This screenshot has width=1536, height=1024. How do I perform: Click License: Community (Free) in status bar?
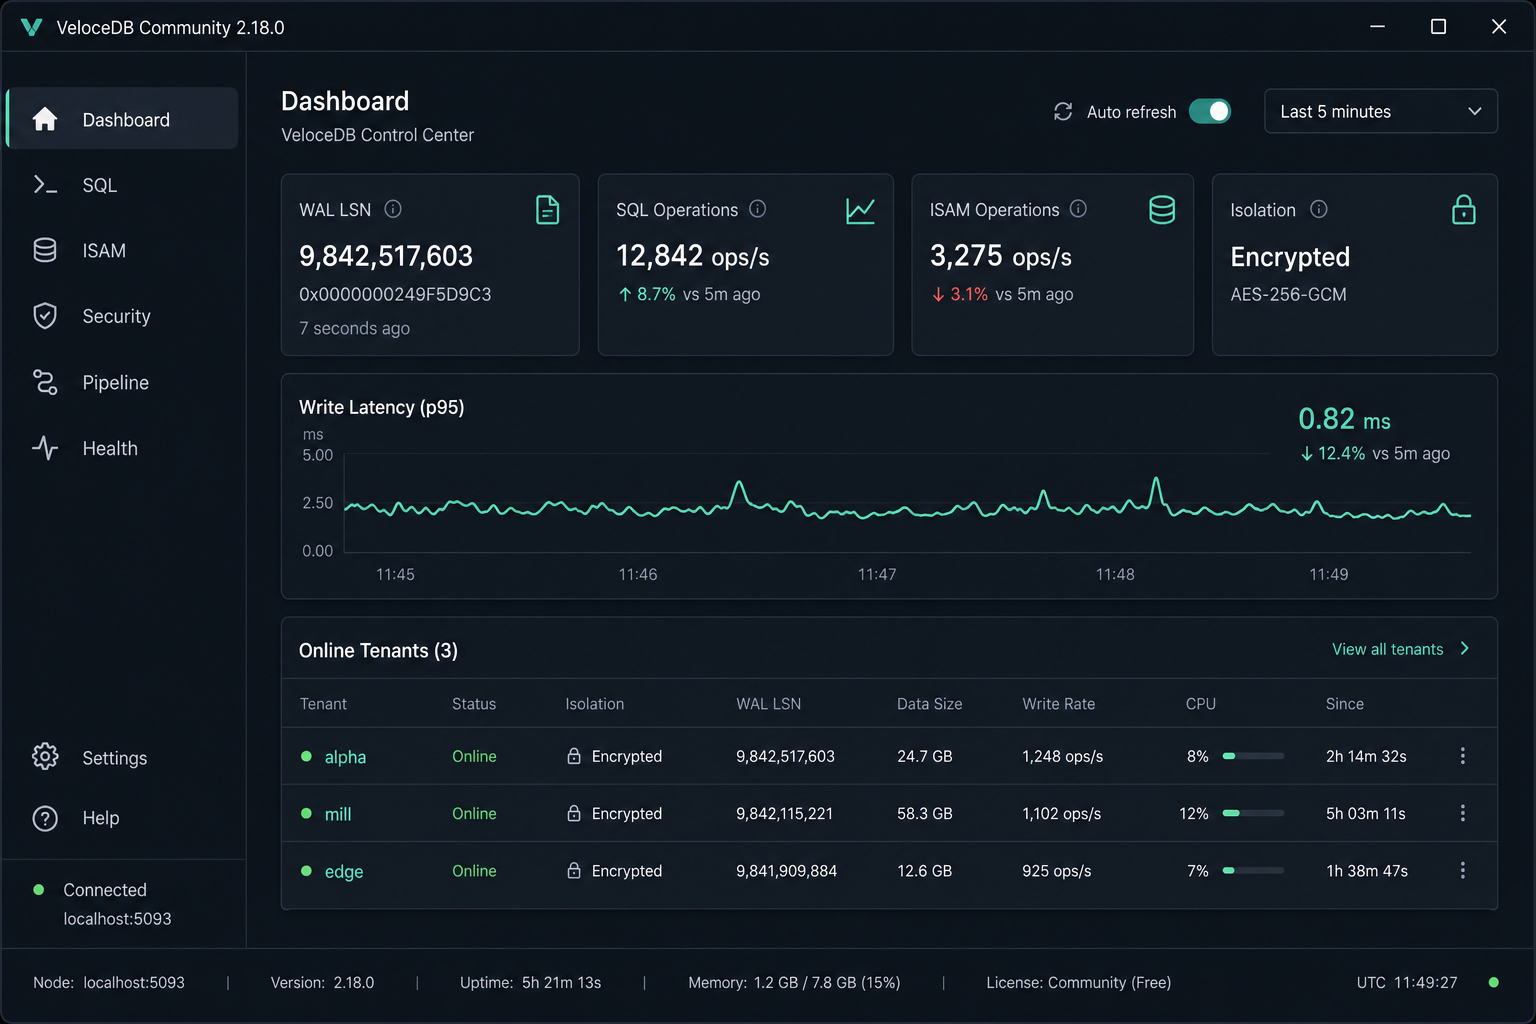click(x=1078, y=983)
